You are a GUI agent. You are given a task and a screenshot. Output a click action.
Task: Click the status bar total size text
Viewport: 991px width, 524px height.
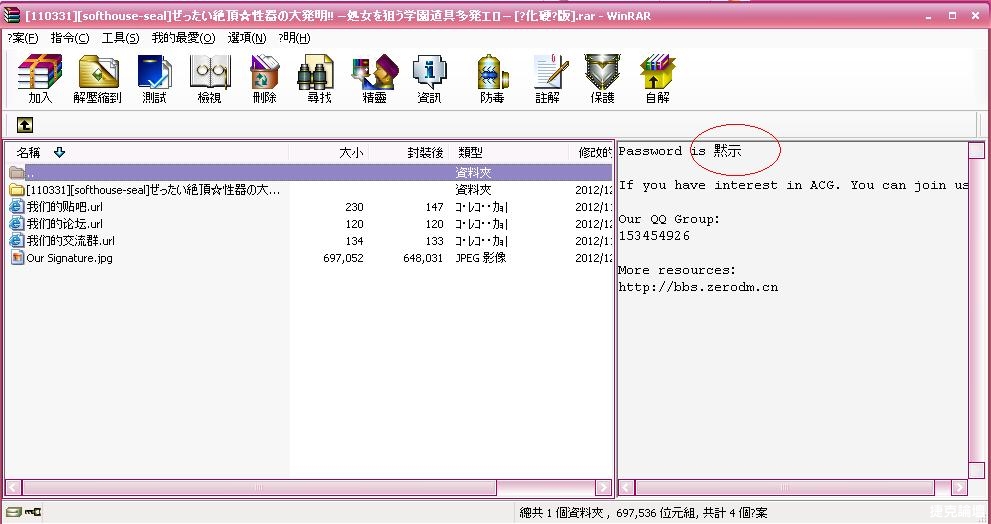[x=643, y=513]
